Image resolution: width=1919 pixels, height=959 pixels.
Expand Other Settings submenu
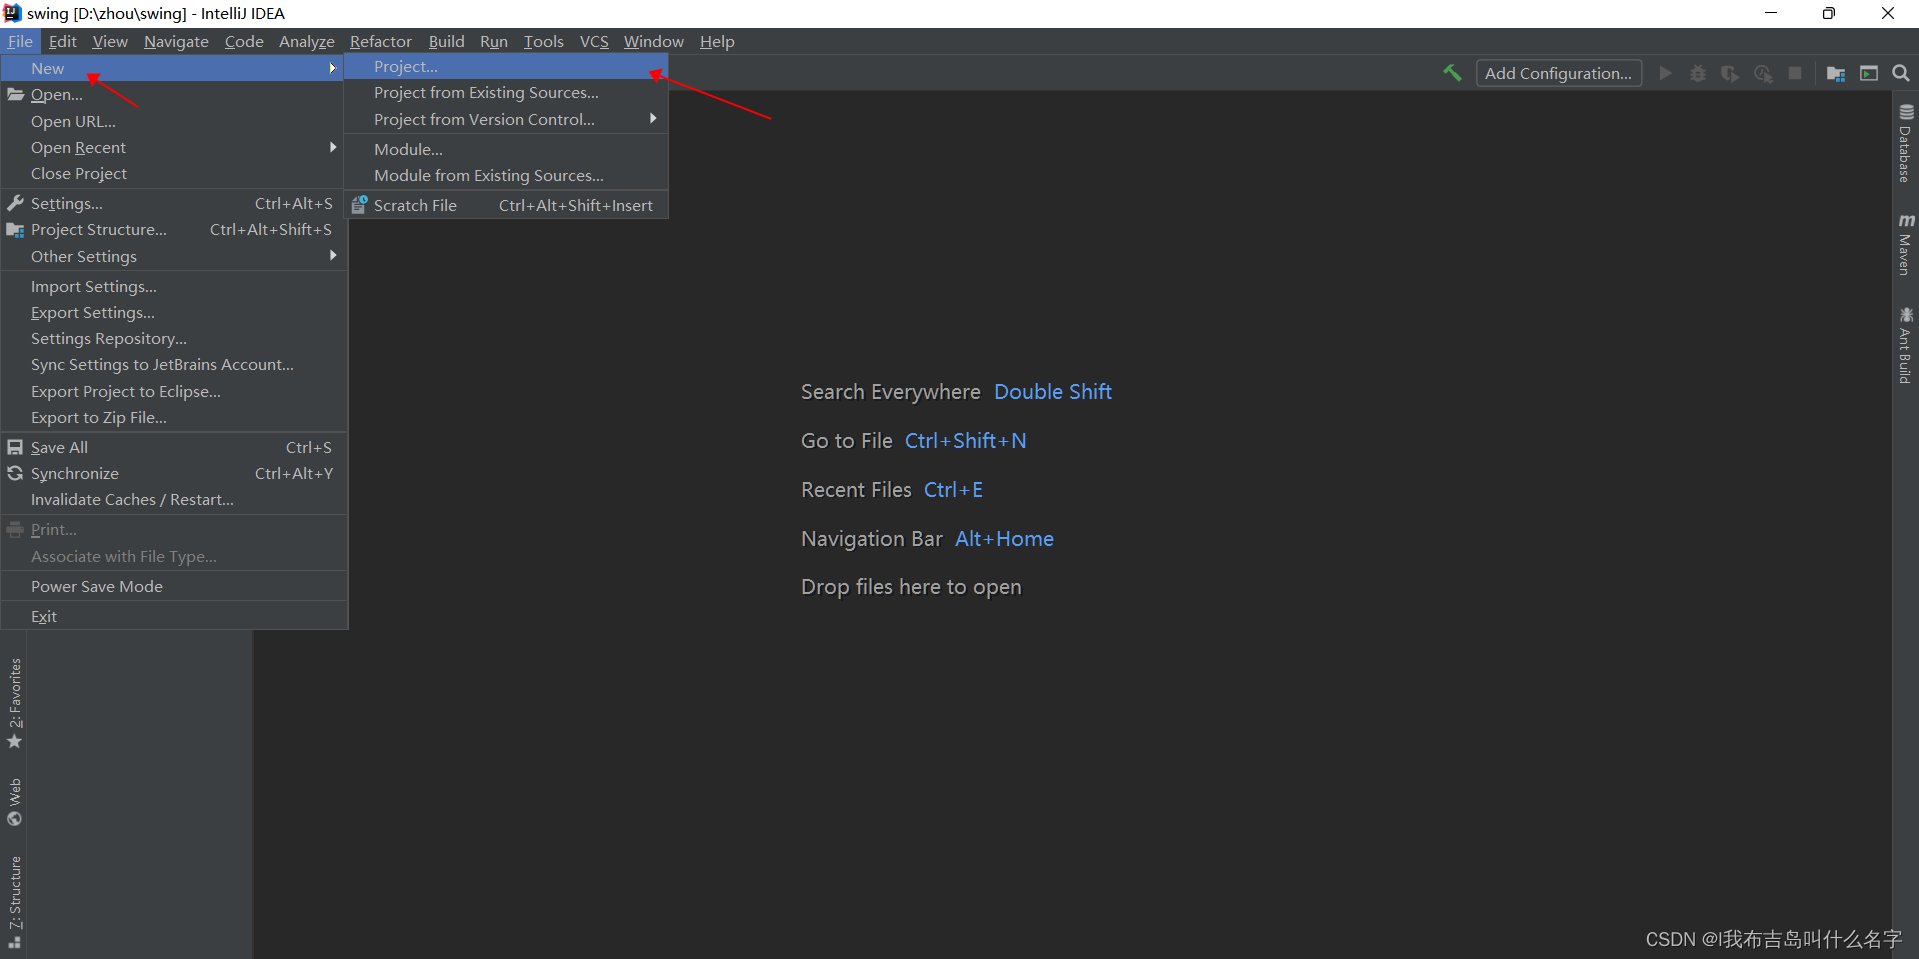click(x=332, y=256)
